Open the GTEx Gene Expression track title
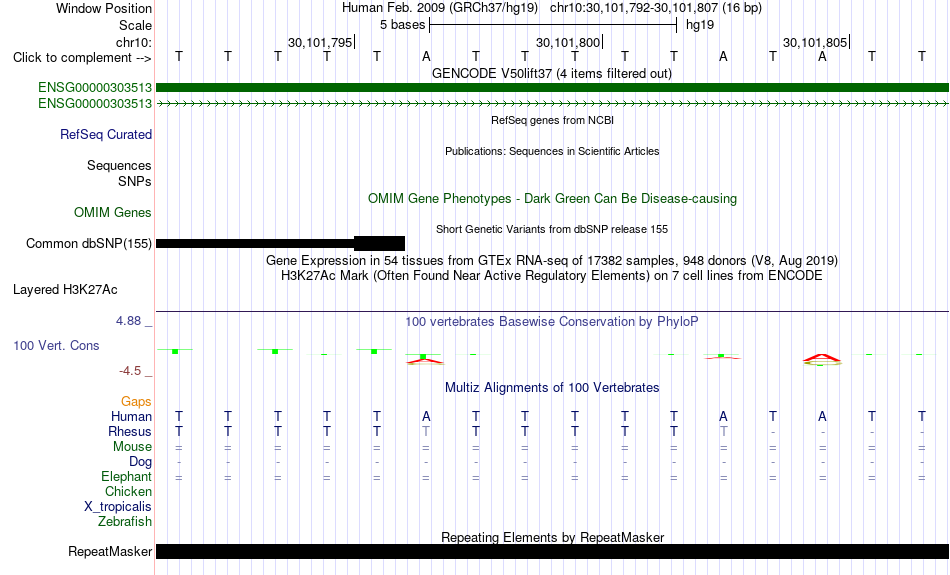Screen dimensions: 950x575 (552, 261)
